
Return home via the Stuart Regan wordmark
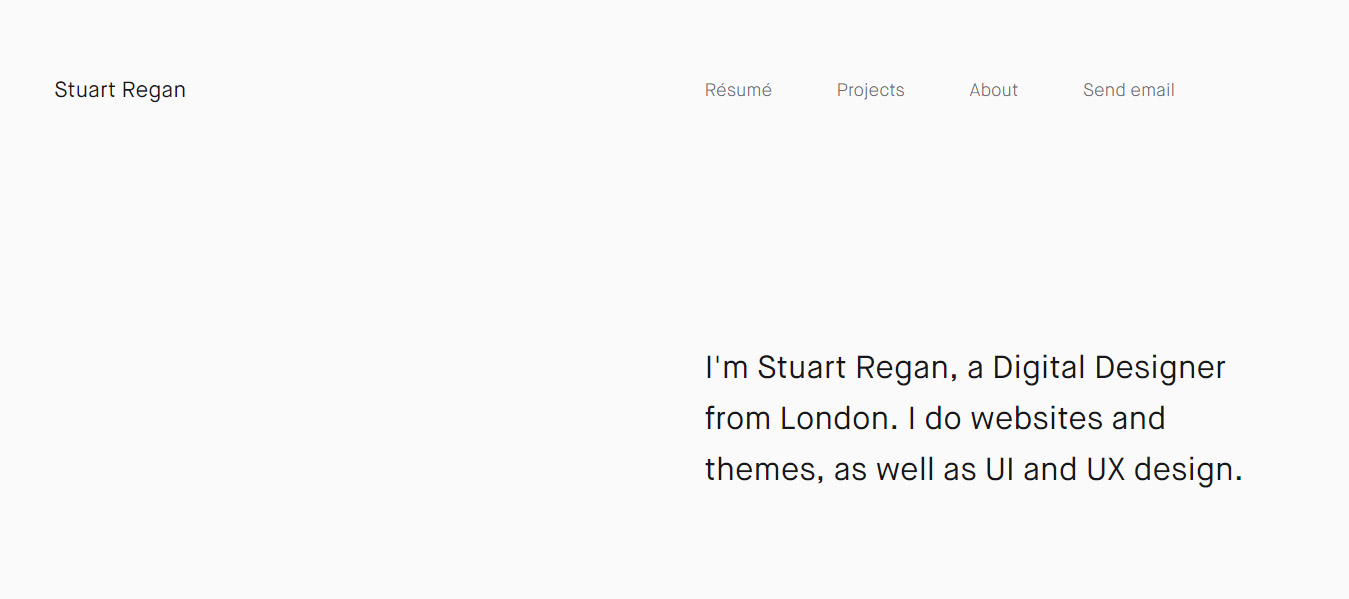120,90
